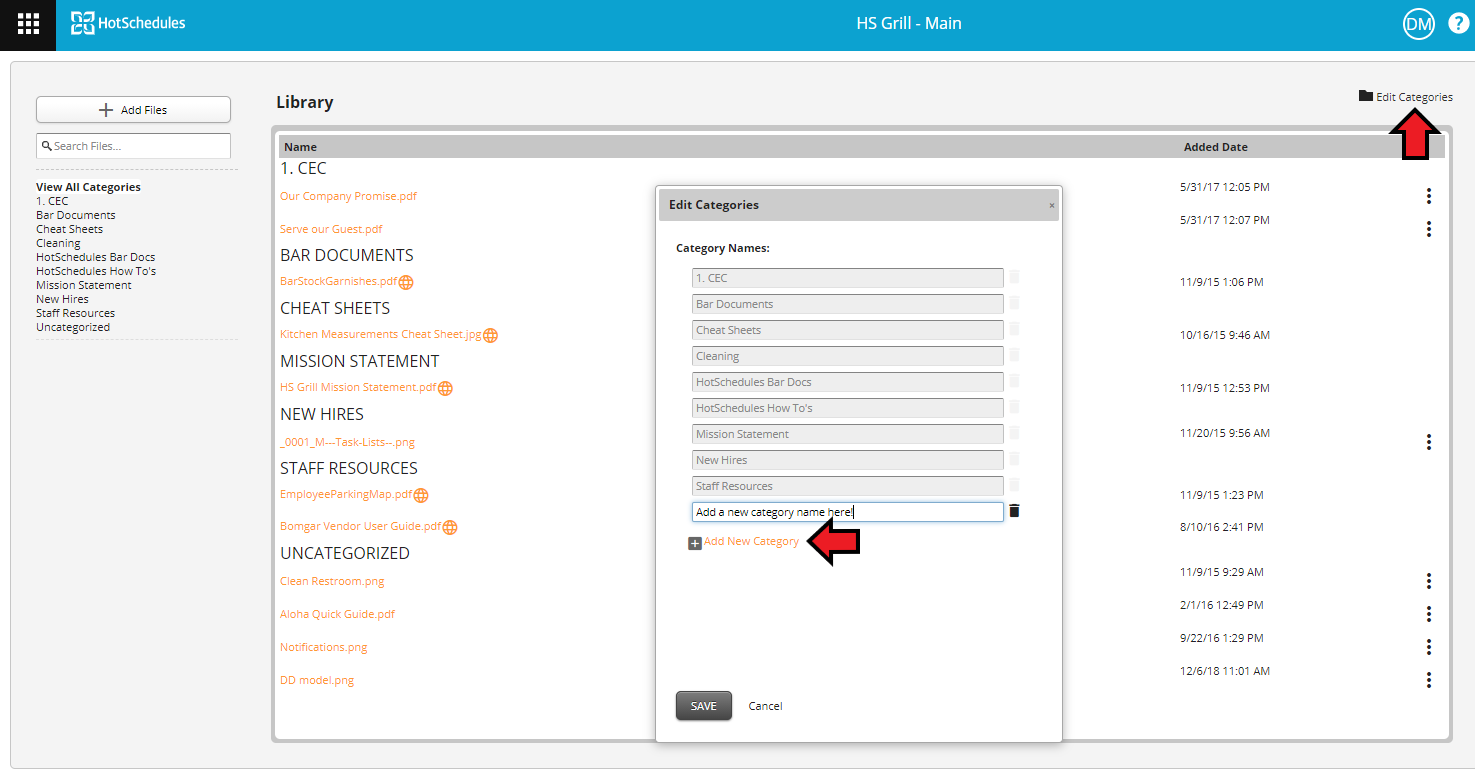The width and height of the screenshot is (1475, 772).
Task: Cancel the Edit Categories dialog
Action: 765,706
